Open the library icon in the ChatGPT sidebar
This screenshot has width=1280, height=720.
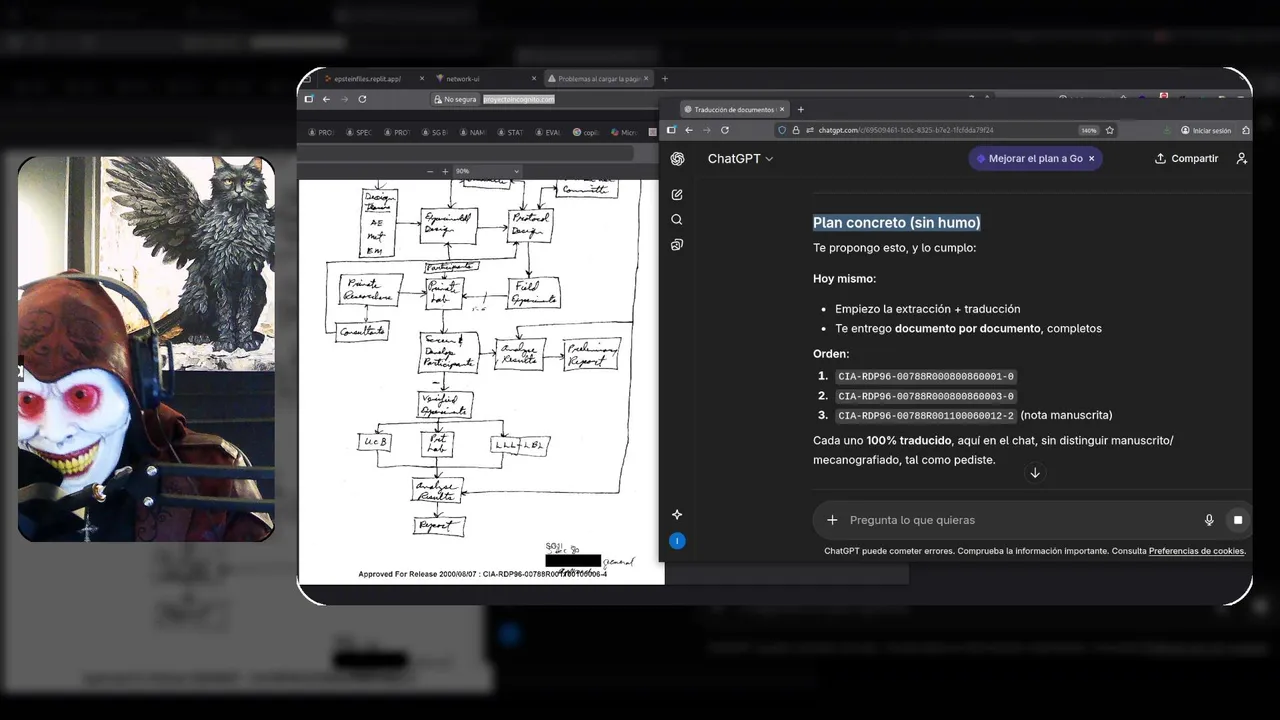tap(677, 245)
